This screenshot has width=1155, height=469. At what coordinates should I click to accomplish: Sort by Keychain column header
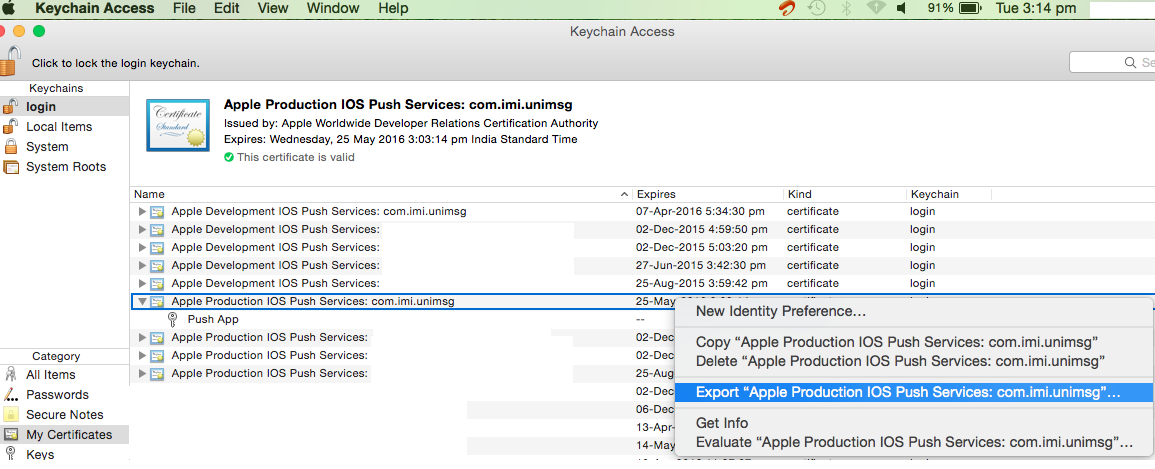click(x=949, y=194)
